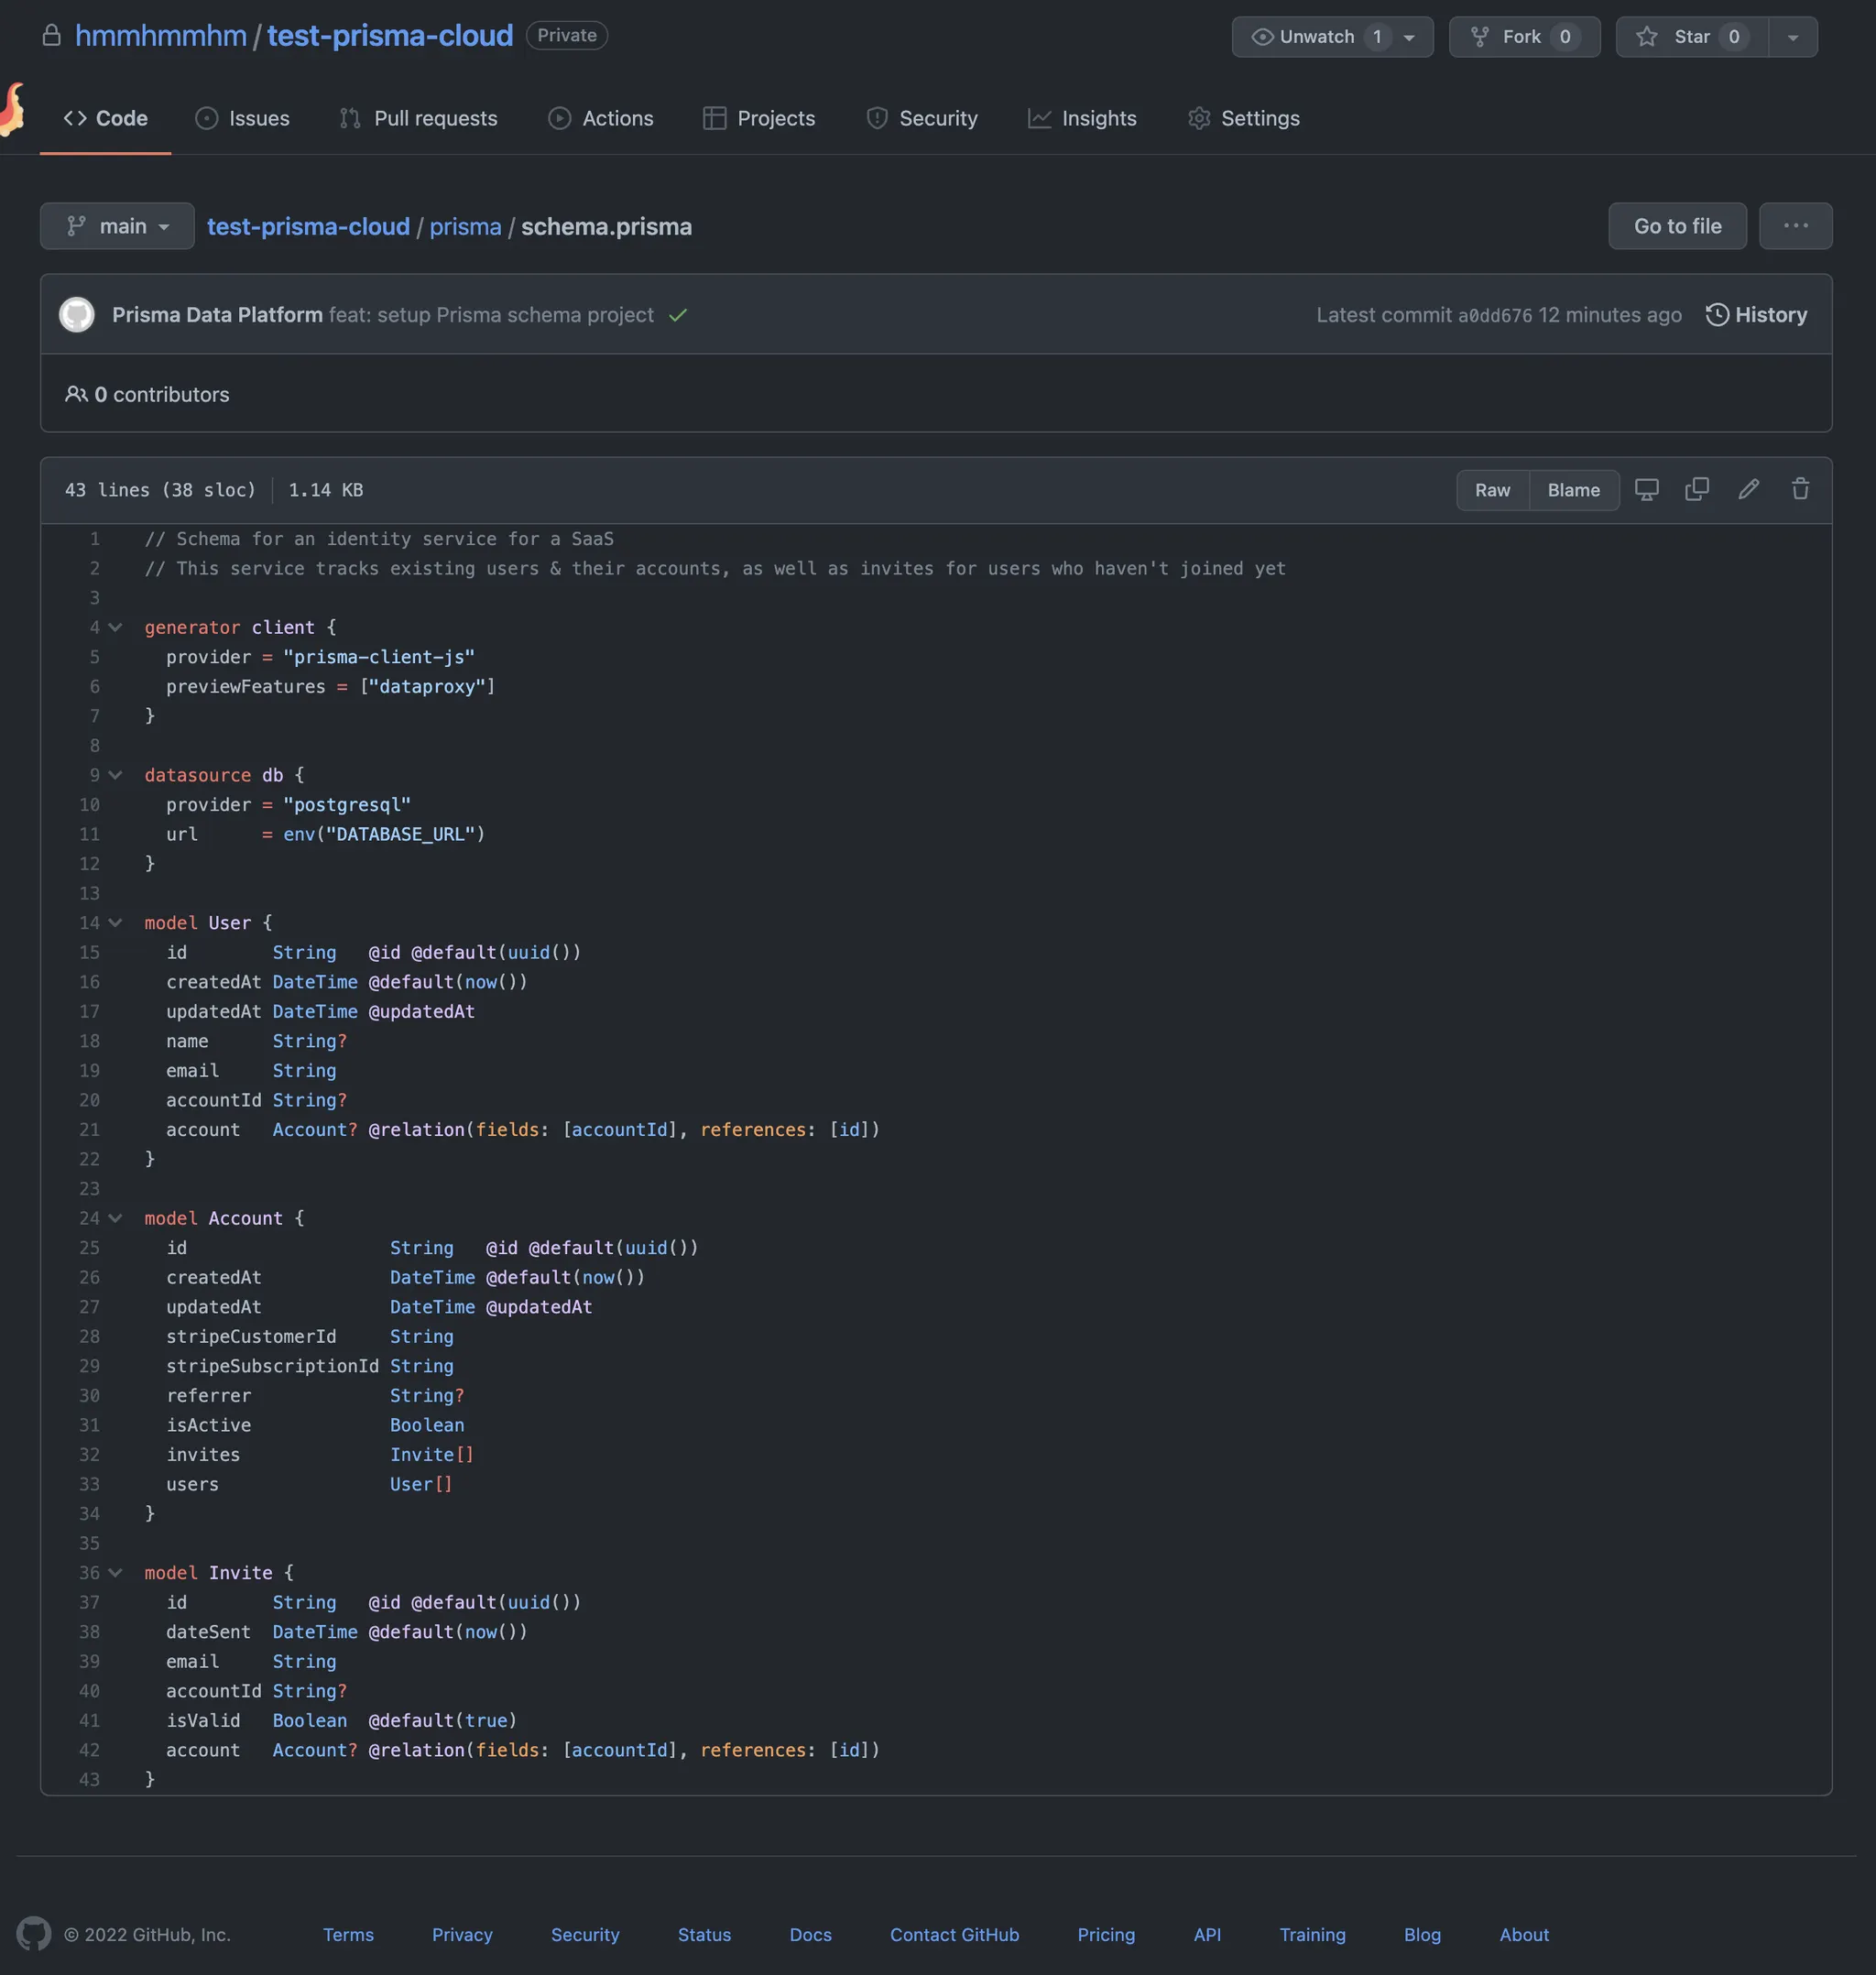Open the main branch dropdown
This screenshot has height=1975, width=1876.
(117, 226)
